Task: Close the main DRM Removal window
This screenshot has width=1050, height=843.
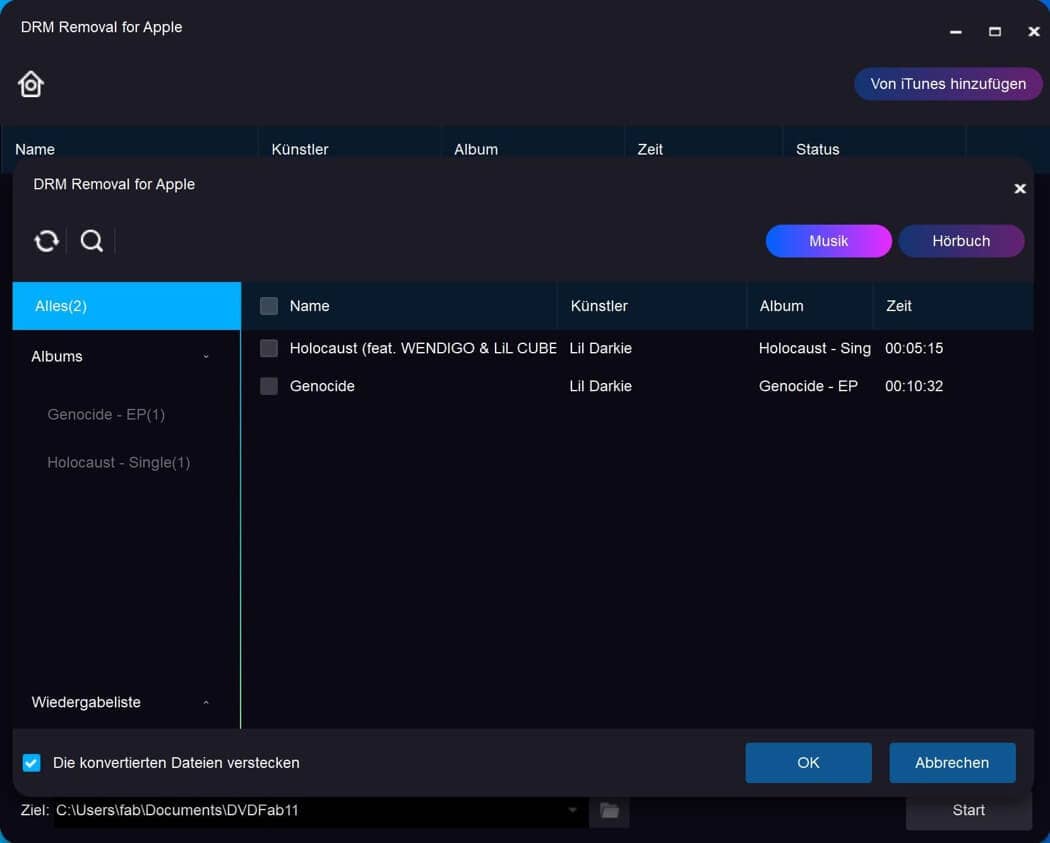Action: point(1034,31)
